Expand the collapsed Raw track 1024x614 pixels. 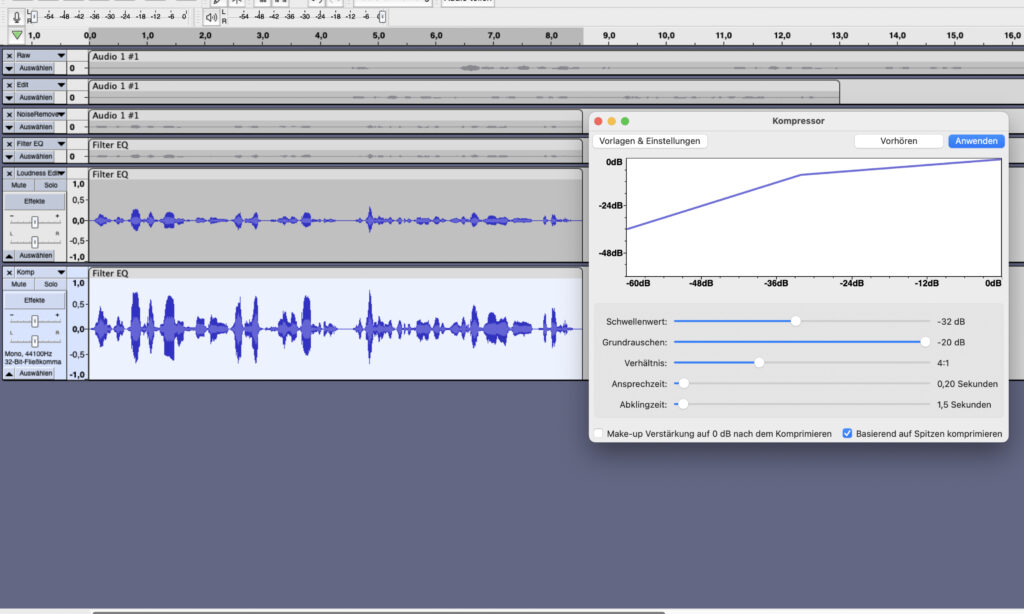click(9, 68)
